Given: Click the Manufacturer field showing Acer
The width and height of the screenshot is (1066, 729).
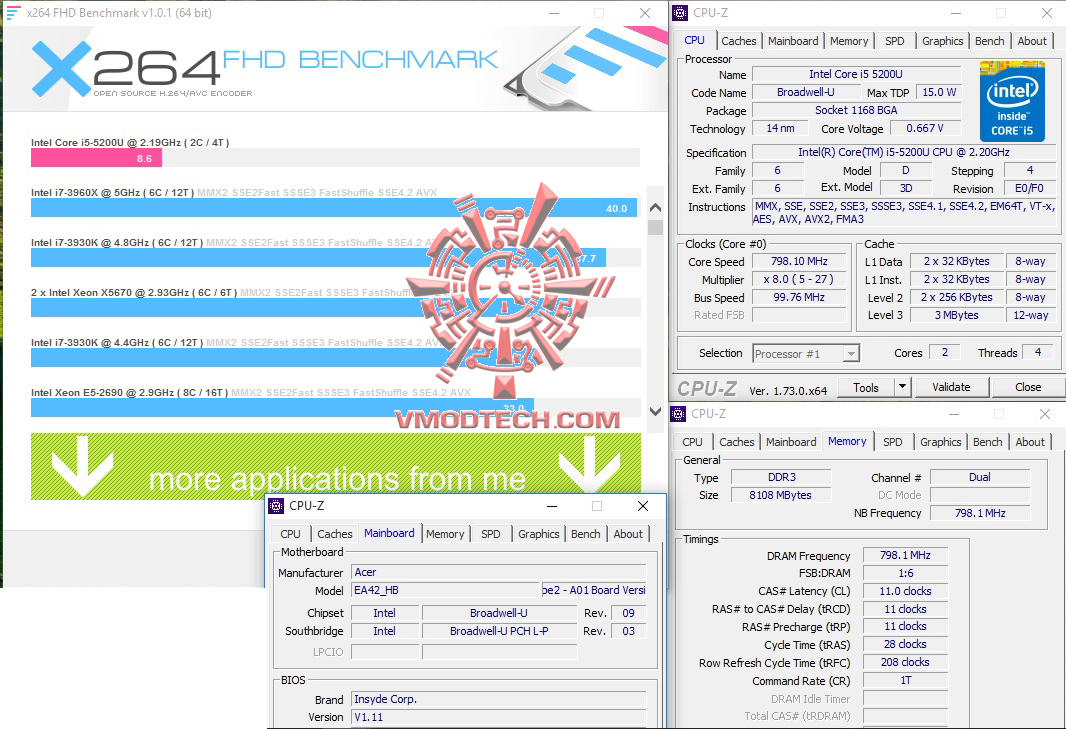Looking at the screenshot, I should (x=498, y=572).
